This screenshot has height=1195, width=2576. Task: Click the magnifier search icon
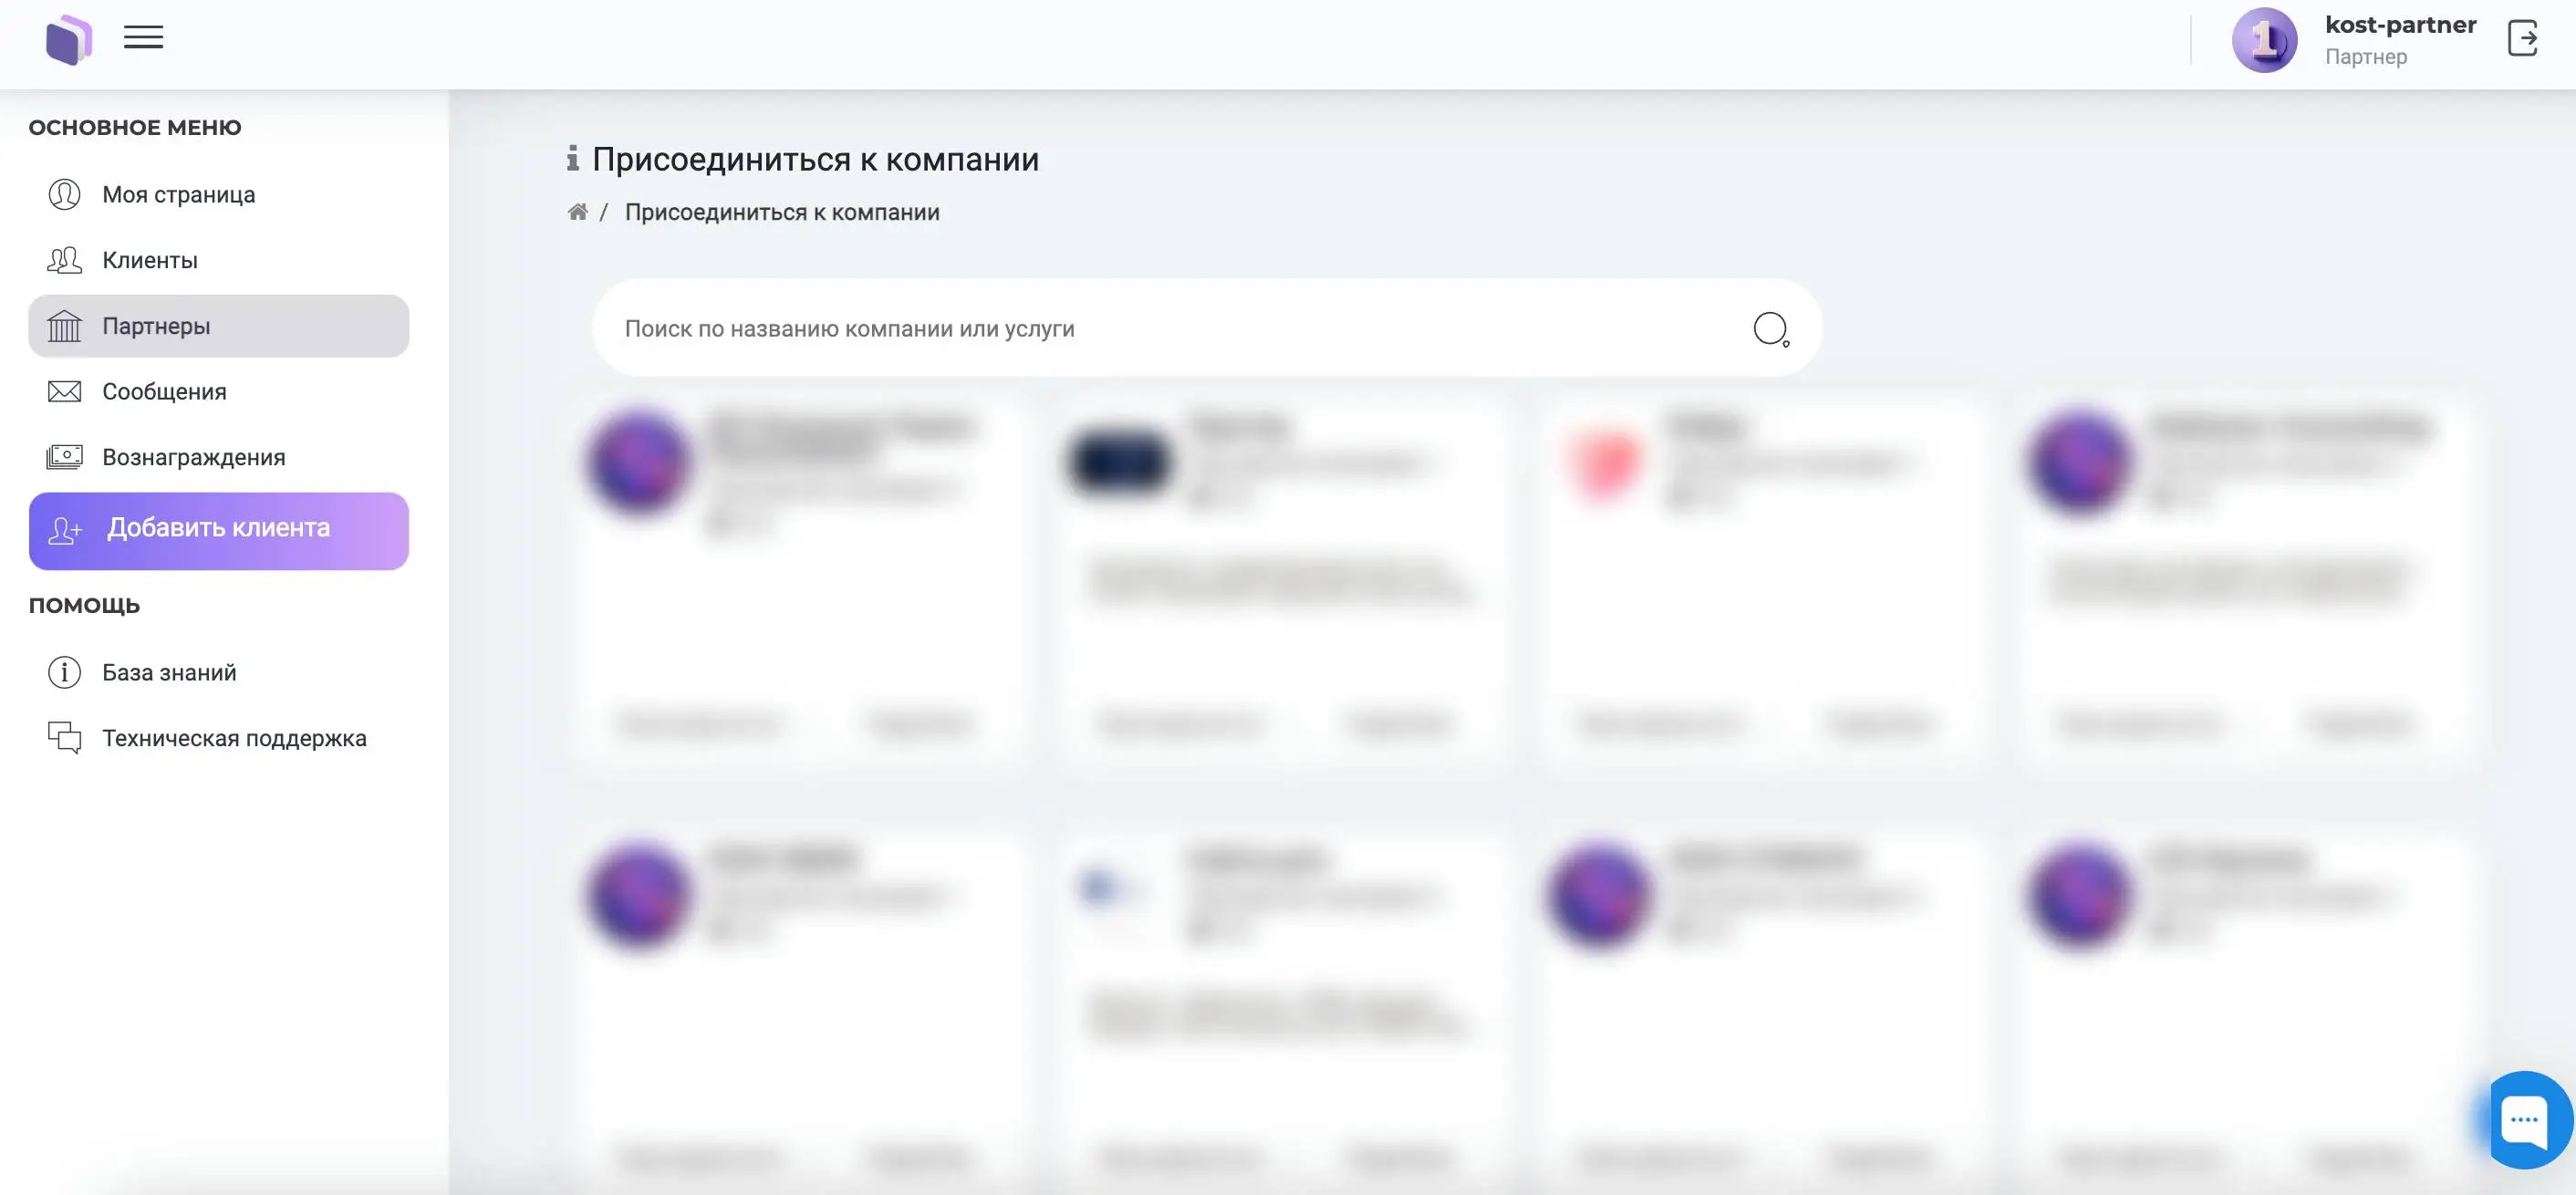tap(1771, 329)
